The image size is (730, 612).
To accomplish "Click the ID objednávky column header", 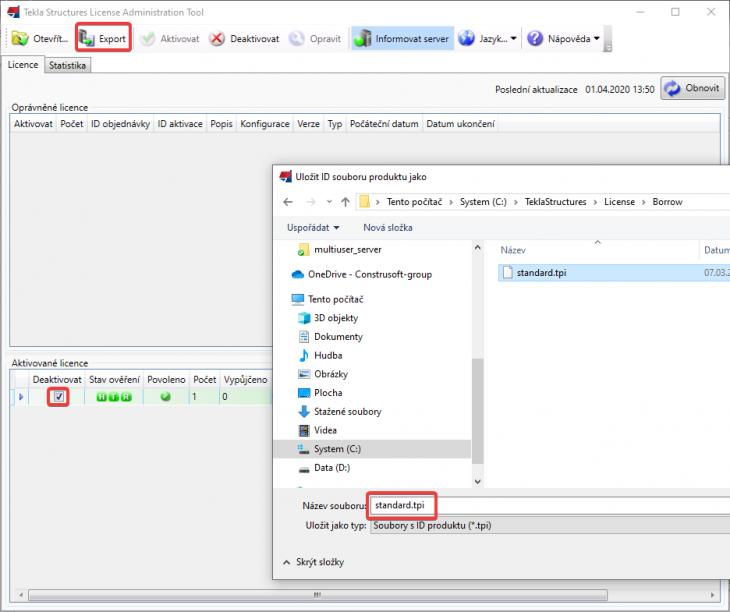I will click(120, 124).
